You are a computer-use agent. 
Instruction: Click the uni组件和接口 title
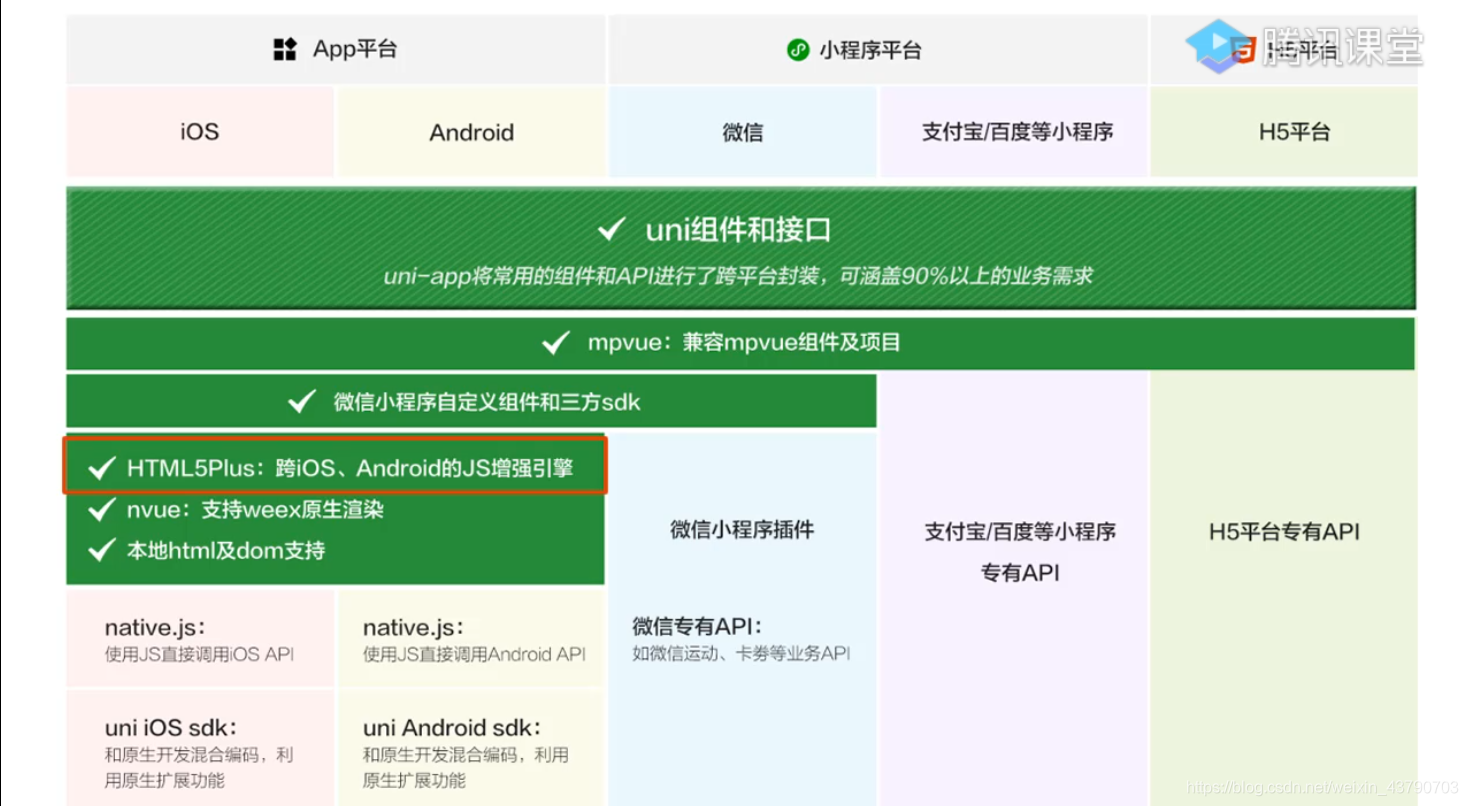(x=738, y=231)
